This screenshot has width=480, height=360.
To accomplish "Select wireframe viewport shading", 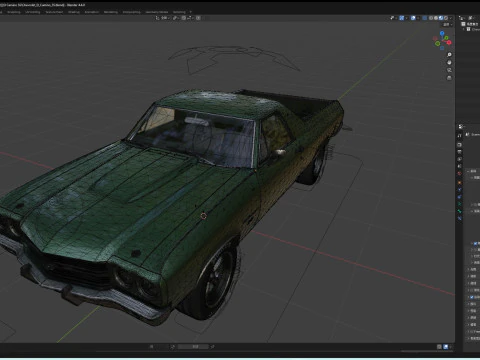I will (431, 18).
